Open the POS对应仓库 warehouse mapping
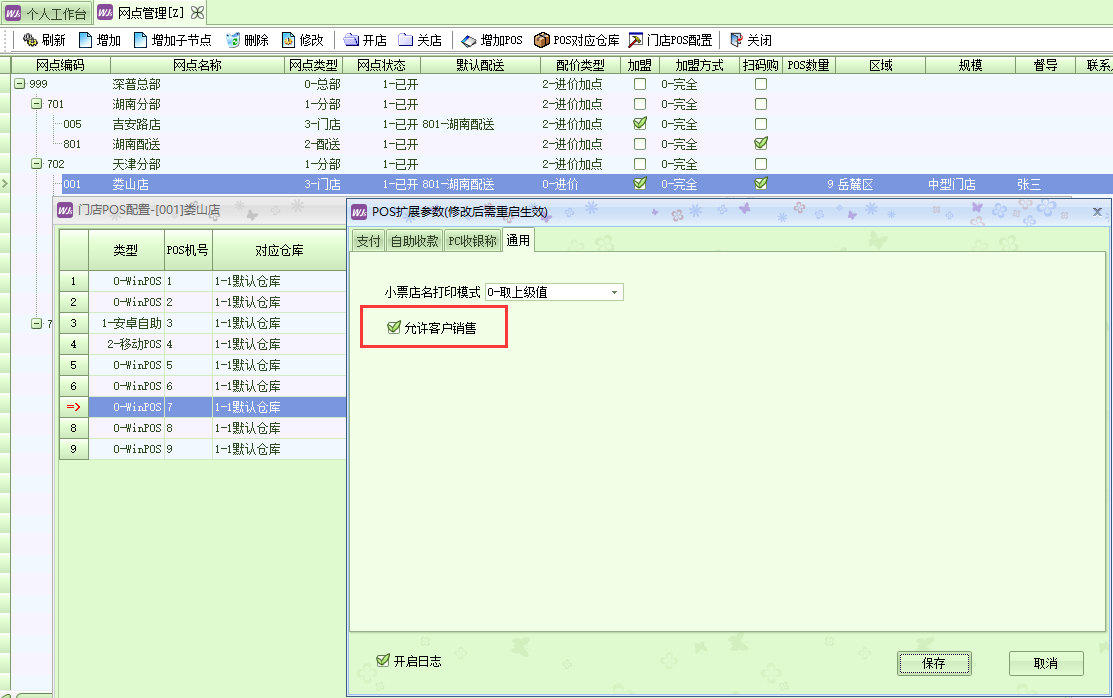The image size is (1113, 698). tap(542, 41)
